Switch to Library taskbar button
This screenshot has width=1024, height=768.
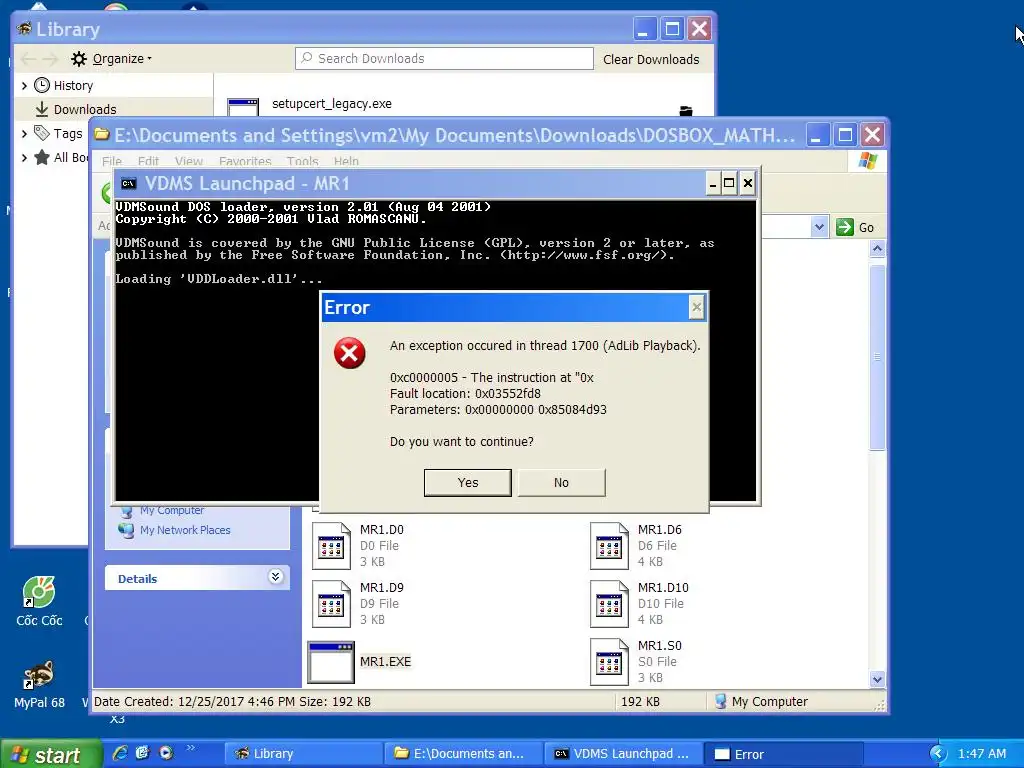pyautogui.click(x=302, y=754)
